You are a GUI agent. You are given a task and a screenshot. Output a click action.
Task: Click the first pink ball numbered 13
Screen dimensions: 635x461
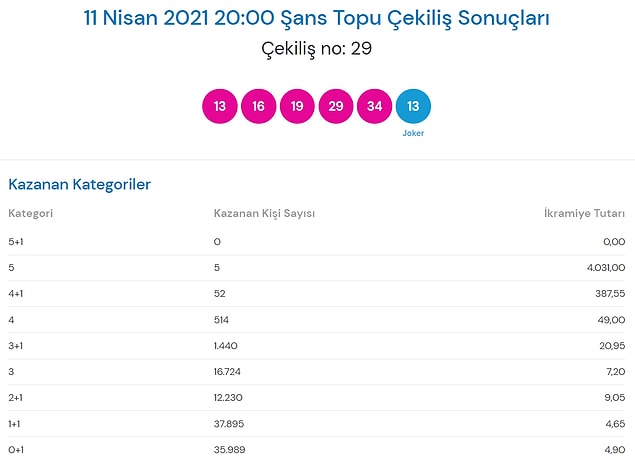click(219, 106)
